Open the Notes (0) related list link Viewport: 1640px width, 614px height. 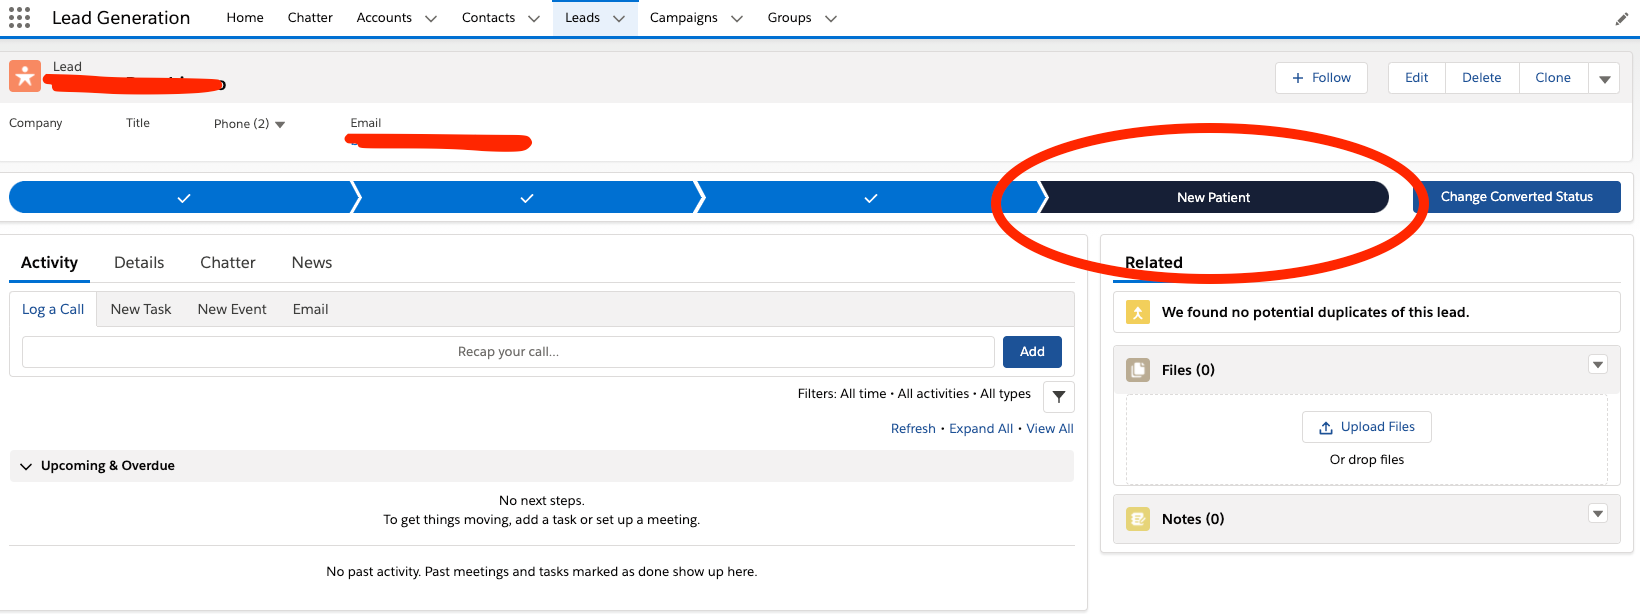[x=1193, y=519]
